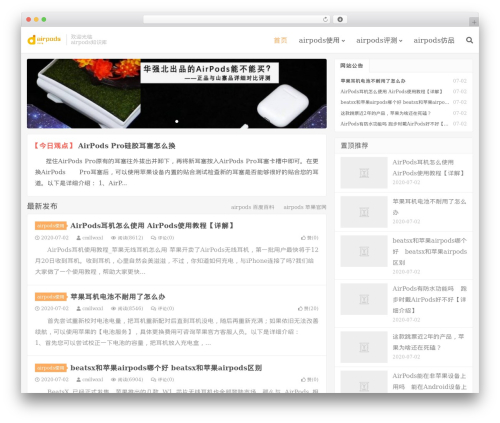Click date clock icon on beatsx post
Viewport: 500px width, 423px height.
(37, 379)
